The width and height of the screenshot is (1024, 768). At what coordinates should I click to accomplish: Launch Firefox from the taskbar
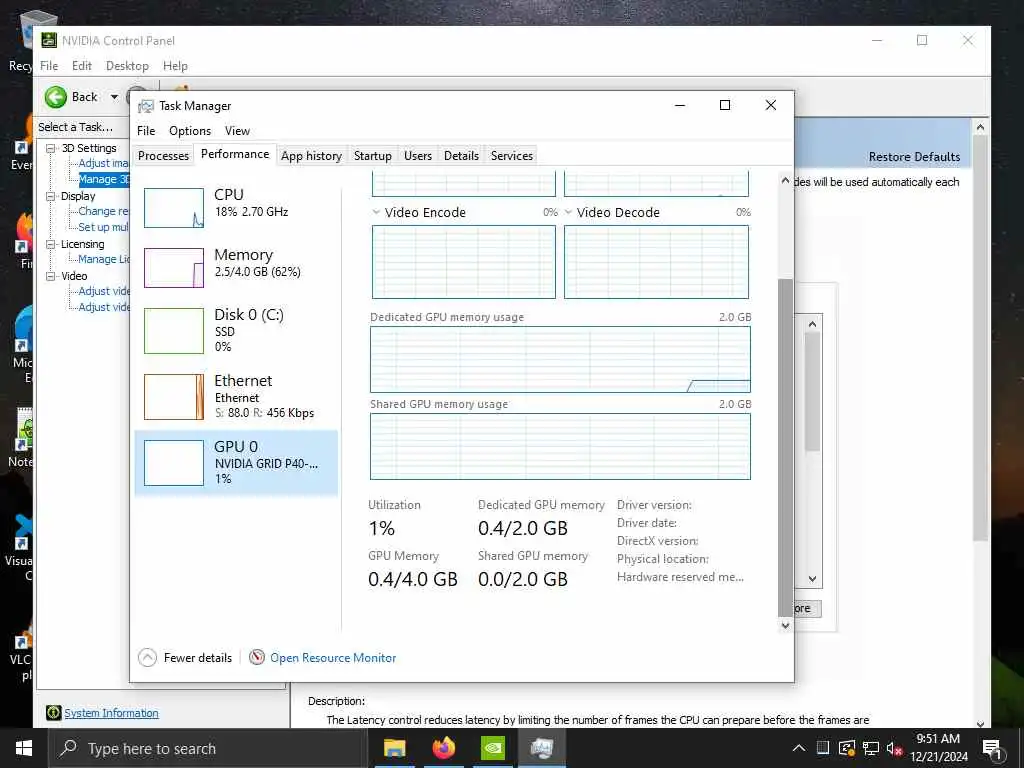coord(443,748)
